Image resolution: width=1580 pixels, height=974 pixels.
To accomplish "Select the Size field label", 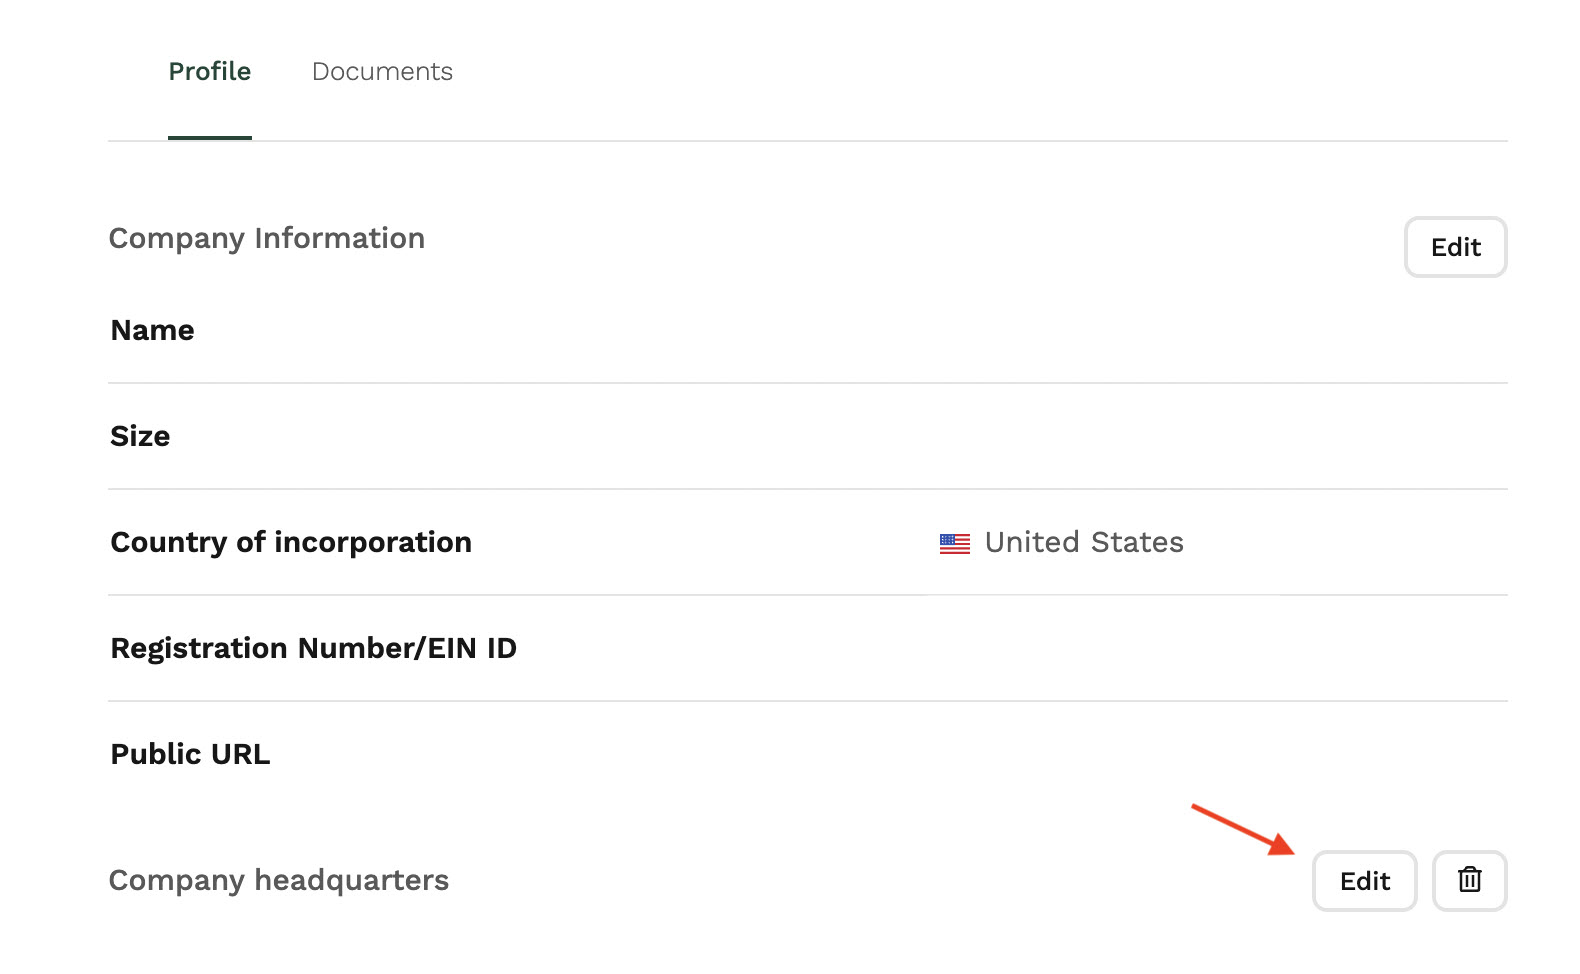I will click(x=140, y=436).
